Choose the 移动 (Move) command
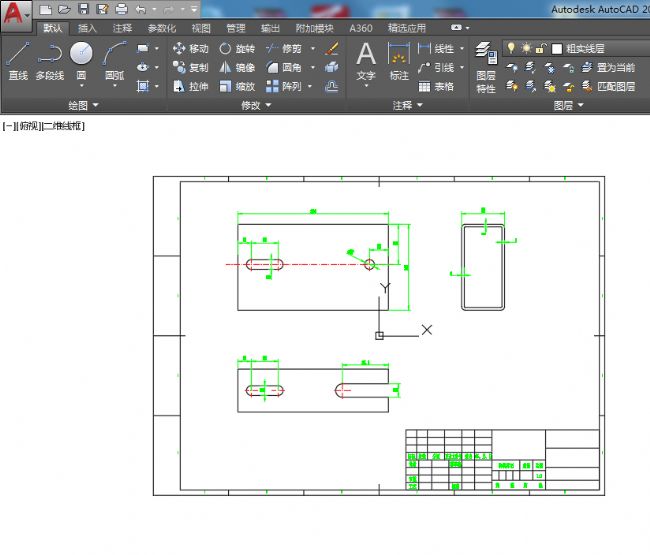The height and width of the screenshot is (555, 650). [x=190, y=48]
